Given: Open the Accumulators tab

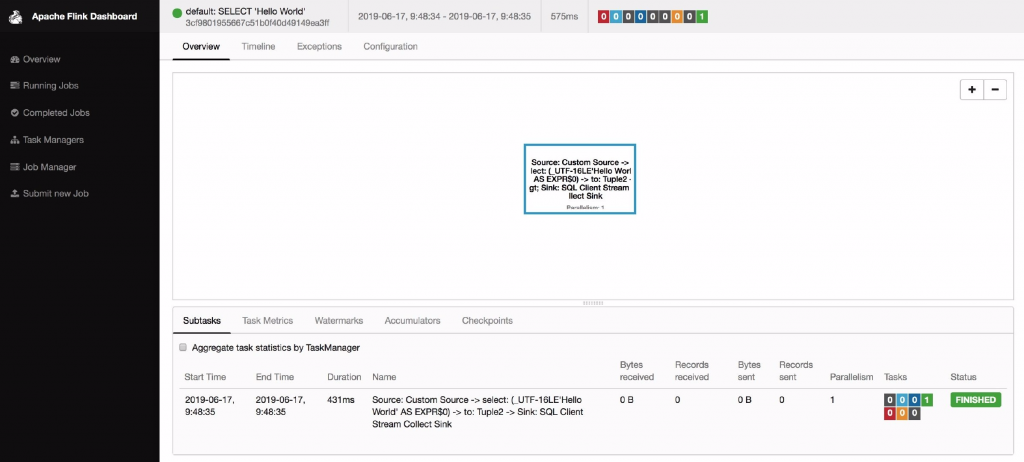Looking at the screenshot, I should (x=412, y=321).
